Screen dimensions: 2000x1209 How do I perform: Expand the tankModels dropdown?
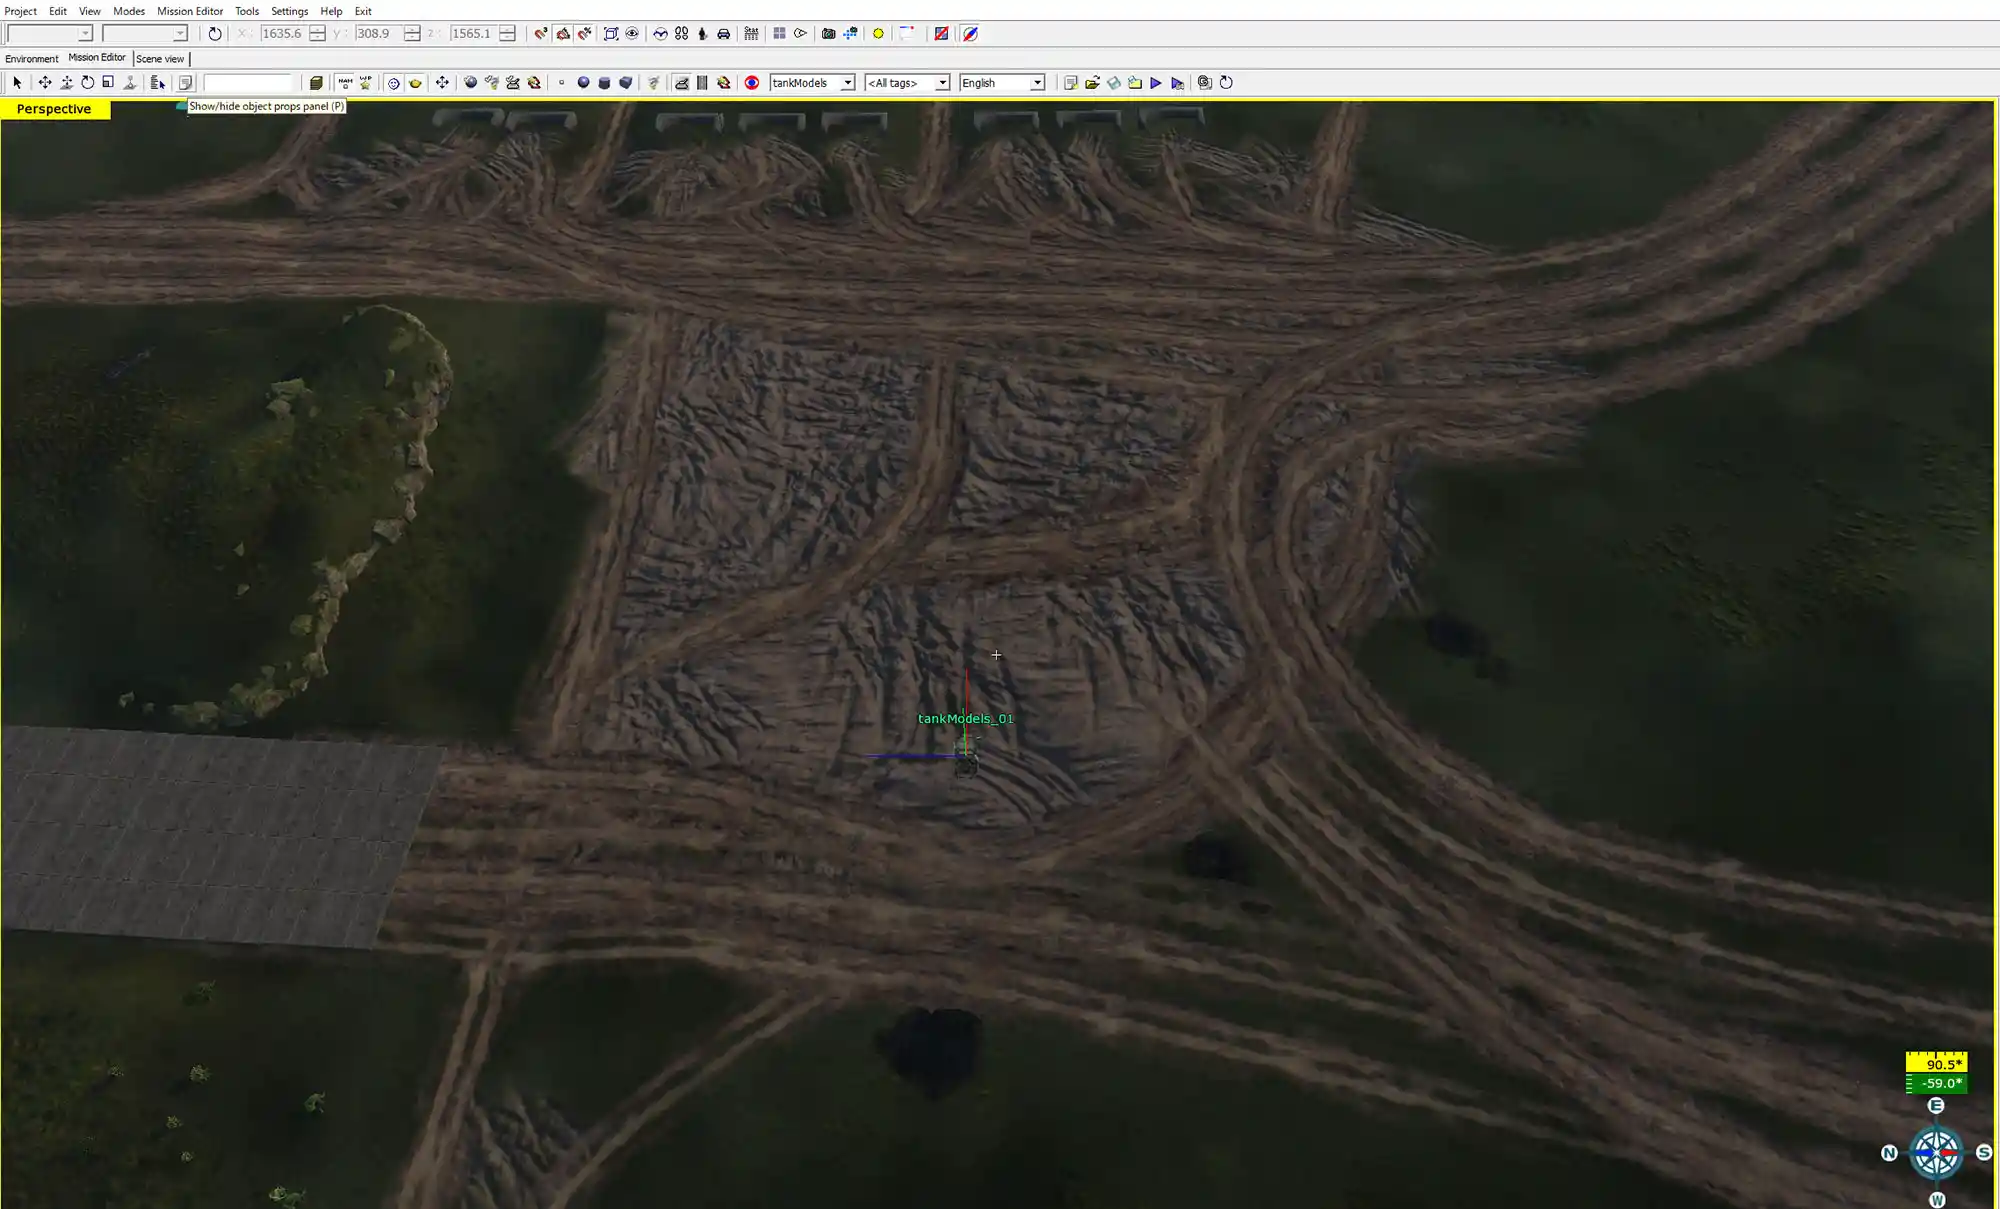coord(847,83)
